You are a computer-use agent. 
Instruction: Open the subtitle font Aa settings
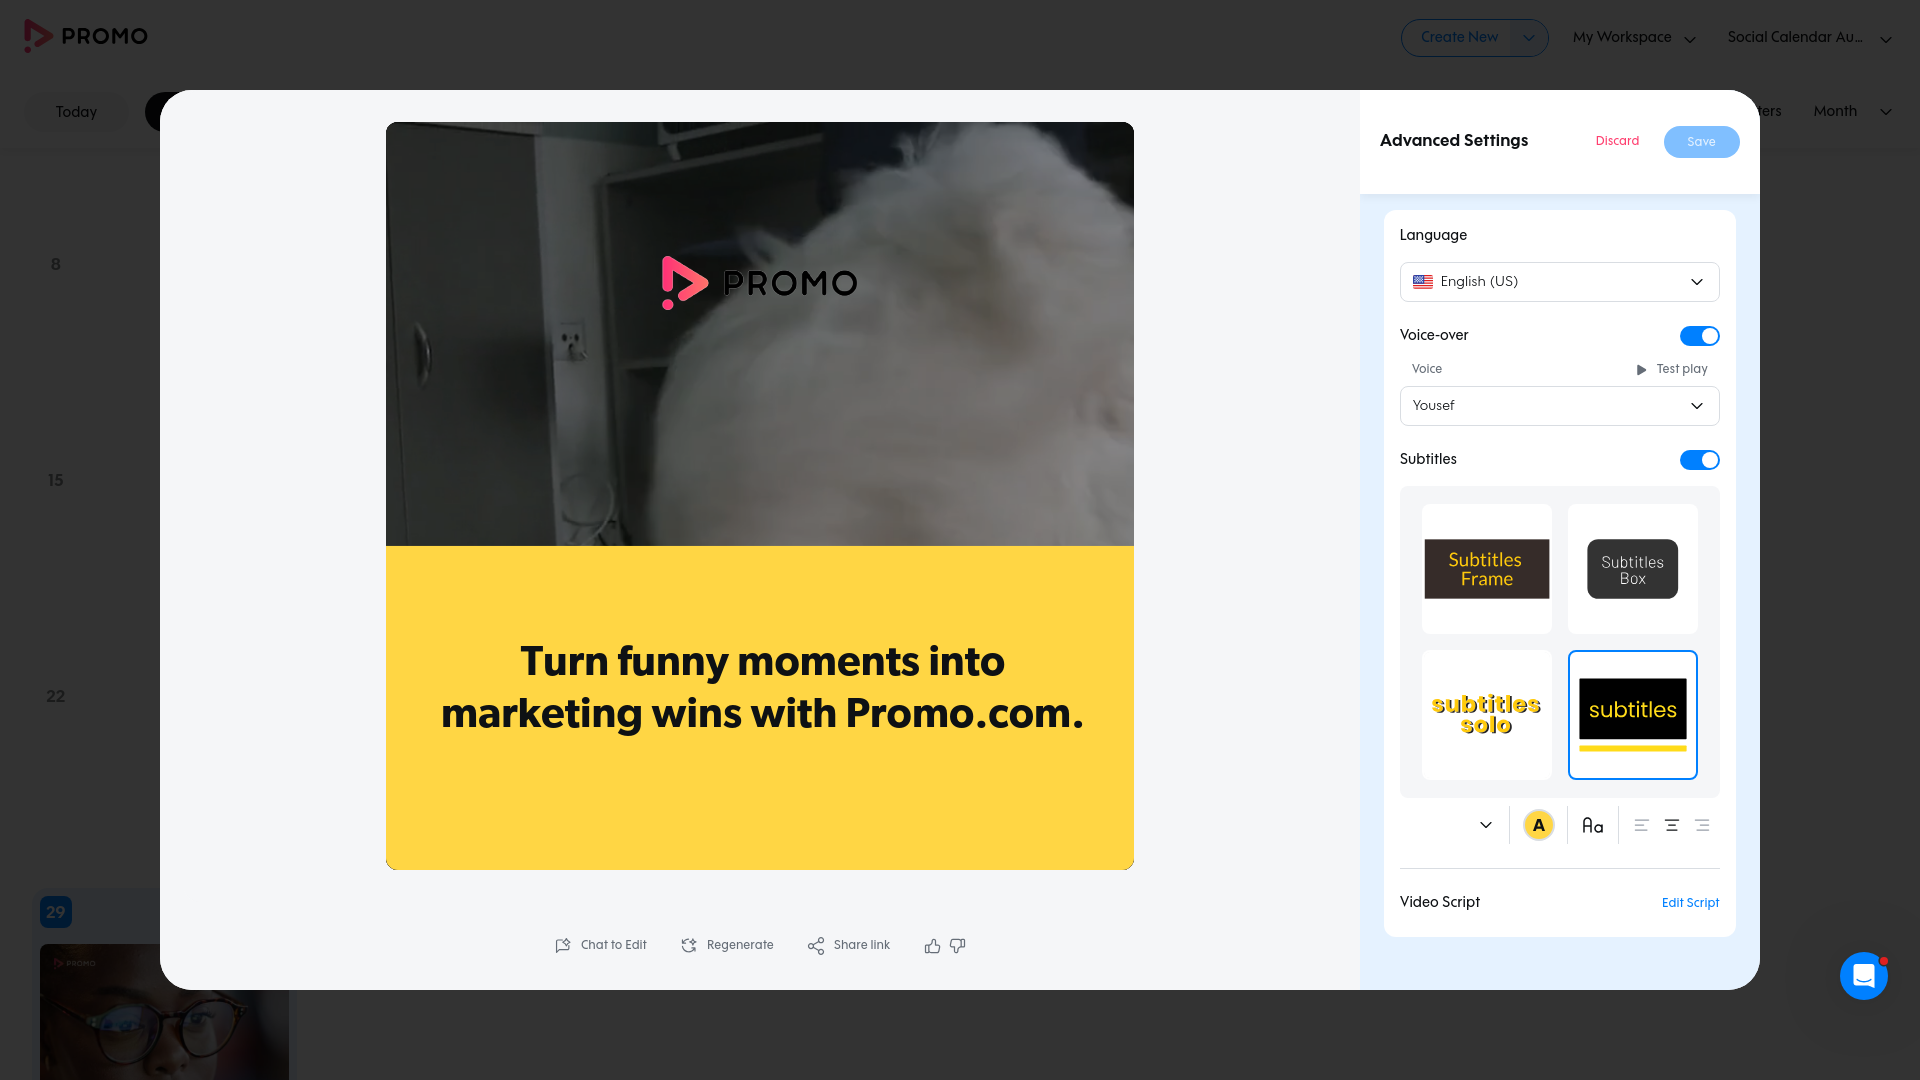click(1592, 825)
